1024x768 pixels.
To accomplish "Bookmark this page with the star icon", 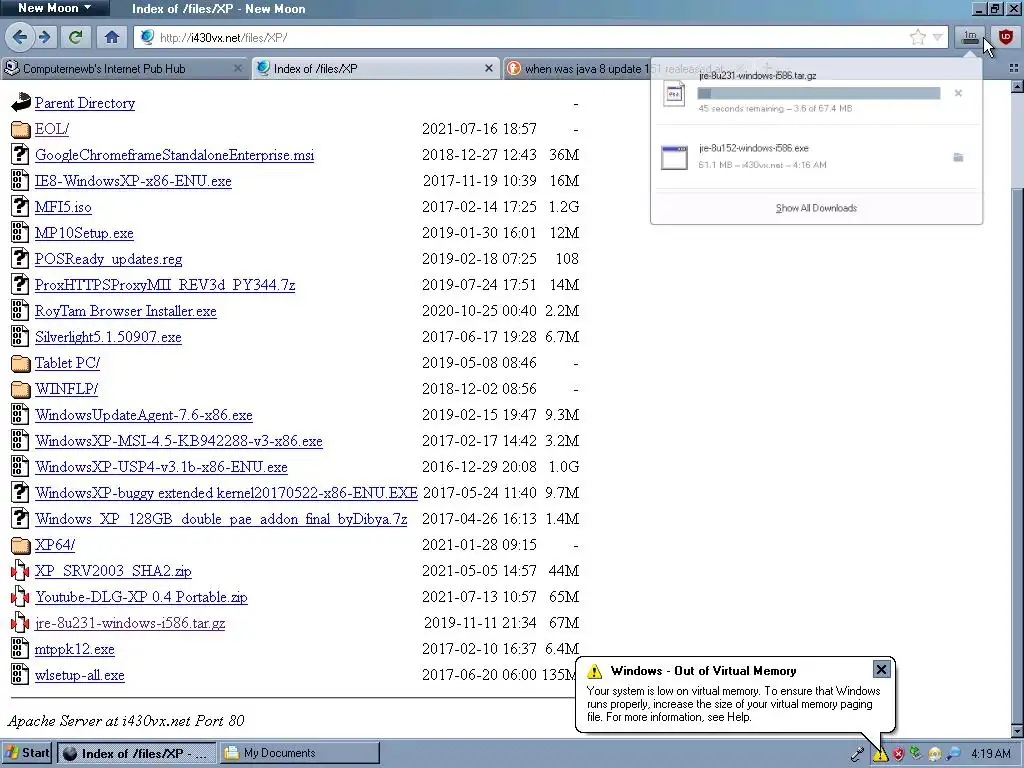I will (918, 37).
